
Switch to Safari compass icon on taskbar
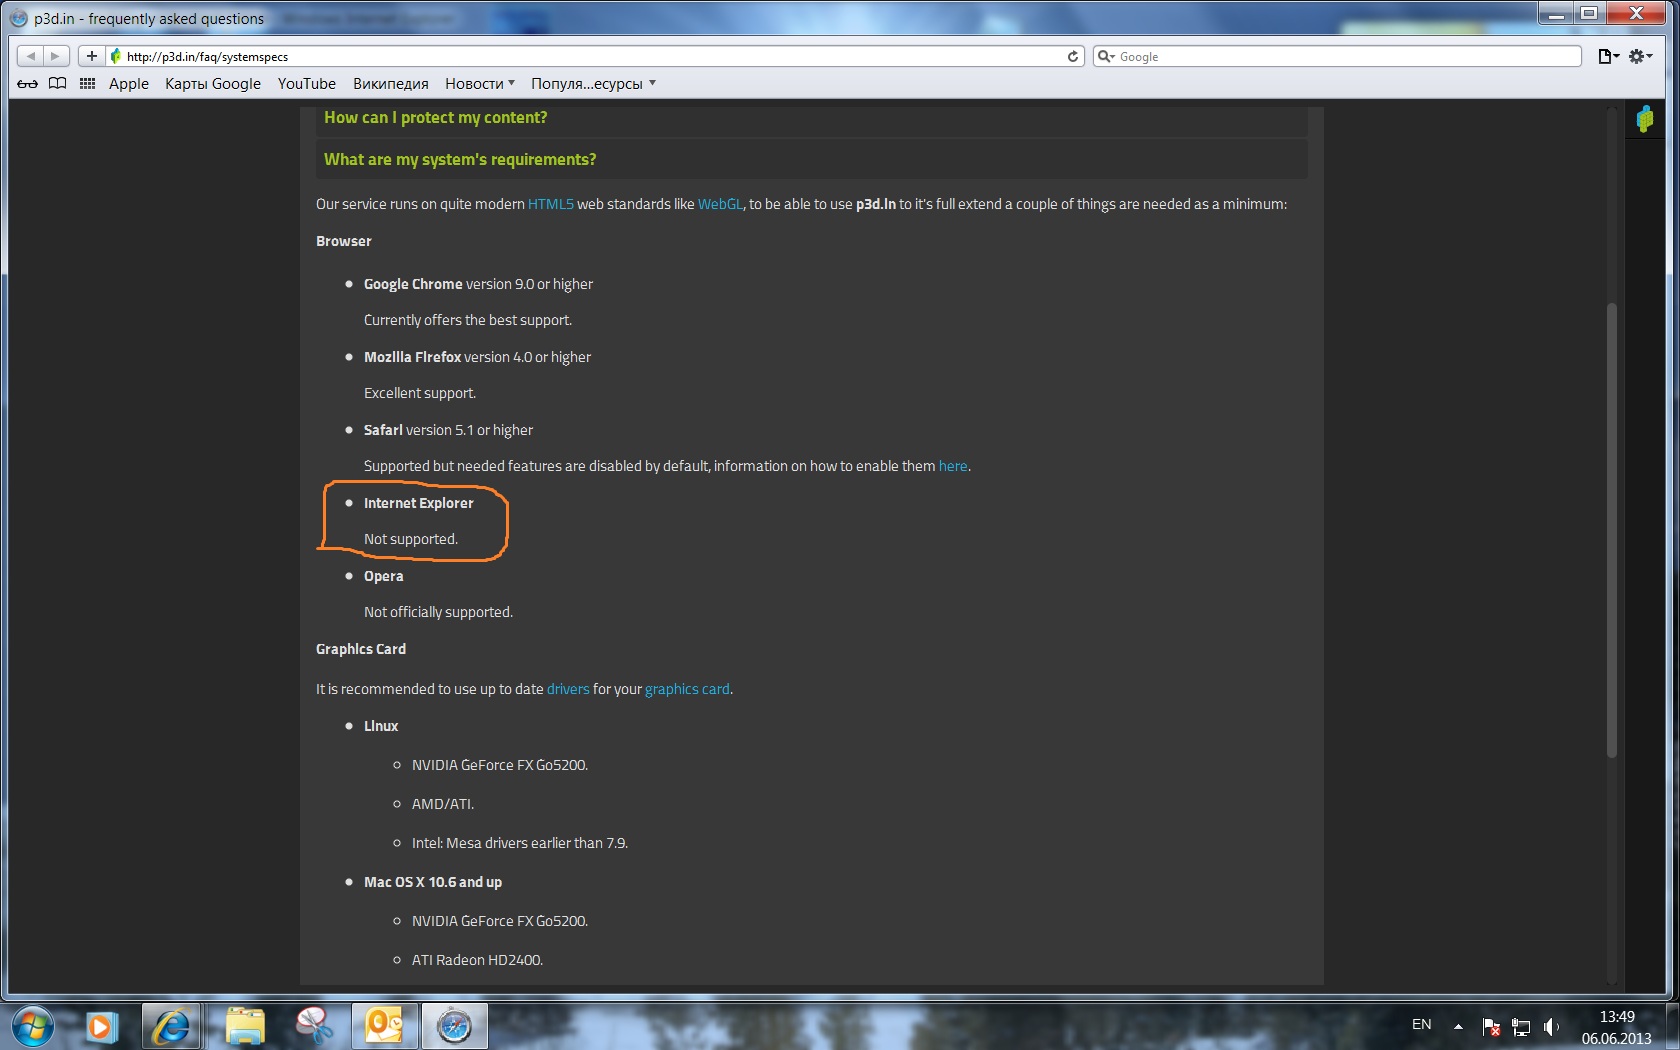[454, 1027]
